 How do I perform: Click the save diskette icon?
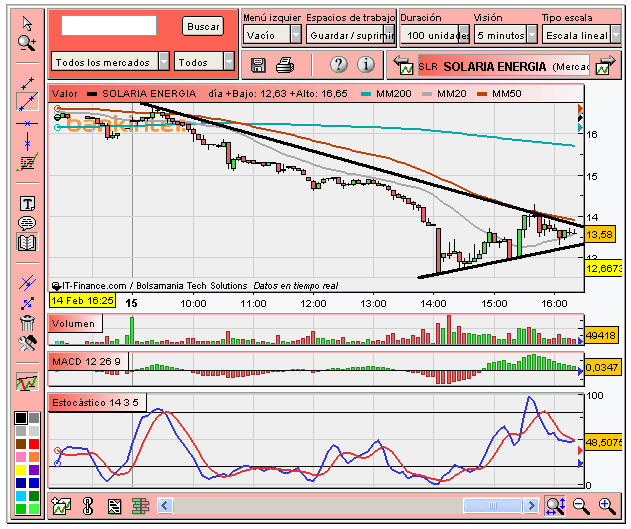tap(258, 65)
